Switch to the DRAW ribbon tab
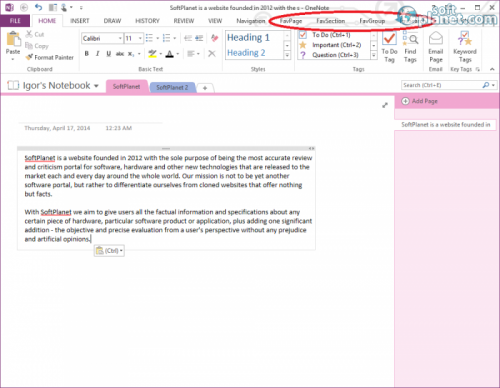Screen dimensions: 500x388 click(112, 21)
